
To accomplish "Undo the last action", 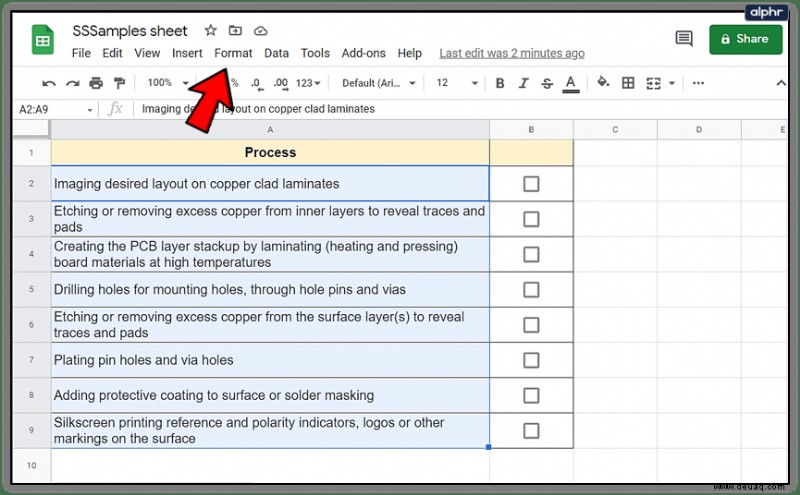I will [48, 83].
